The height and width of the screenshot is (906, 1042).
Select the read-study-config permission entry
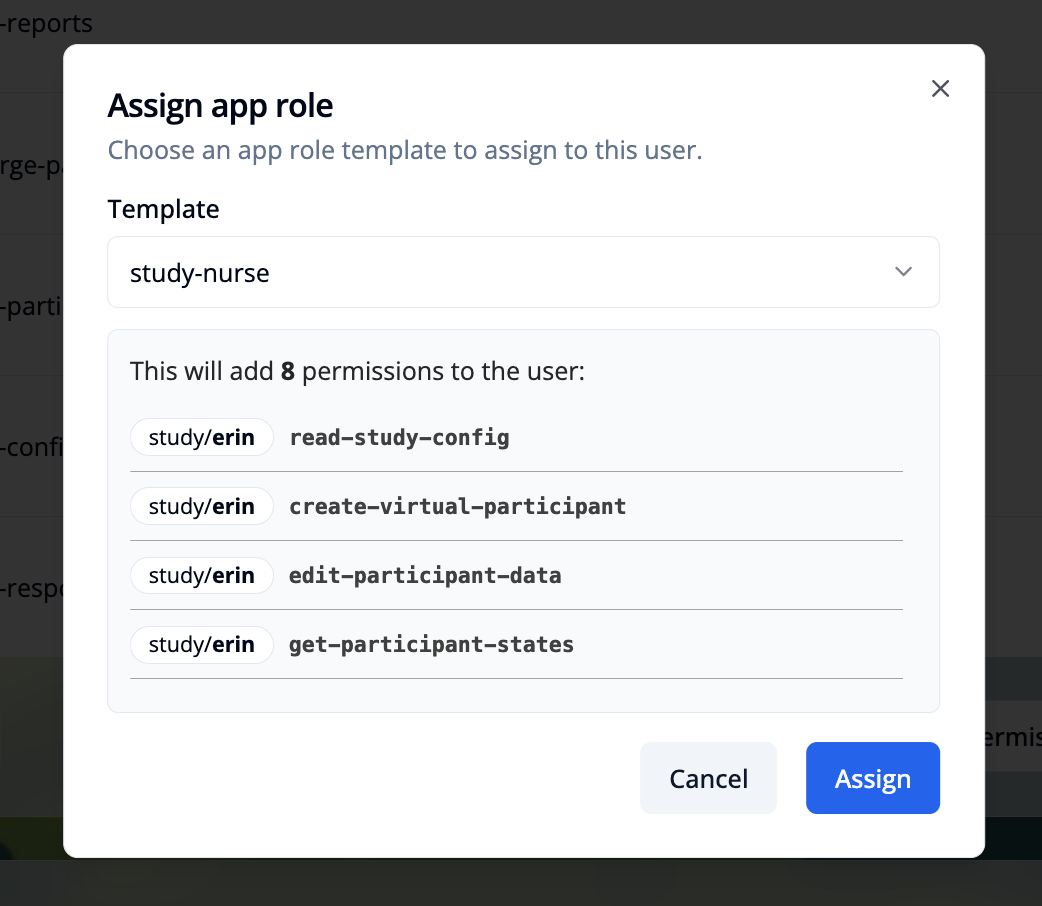[399, 437]
